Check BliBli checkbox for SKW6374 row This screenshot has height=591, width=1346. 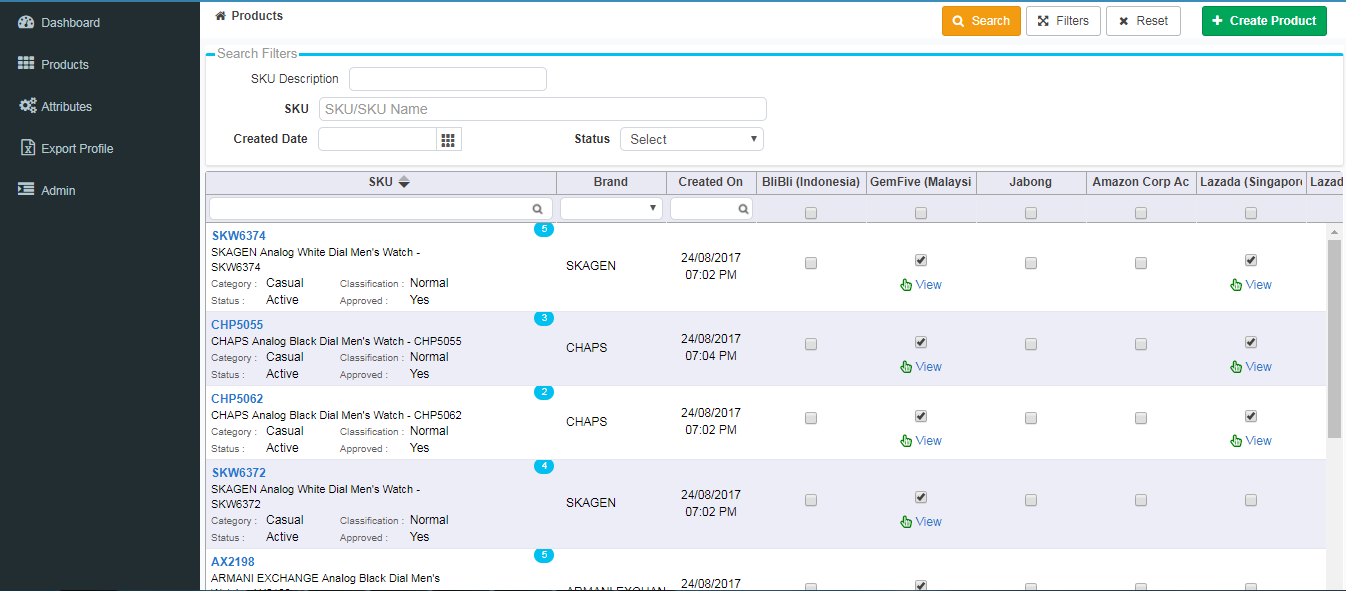(811, 263)
